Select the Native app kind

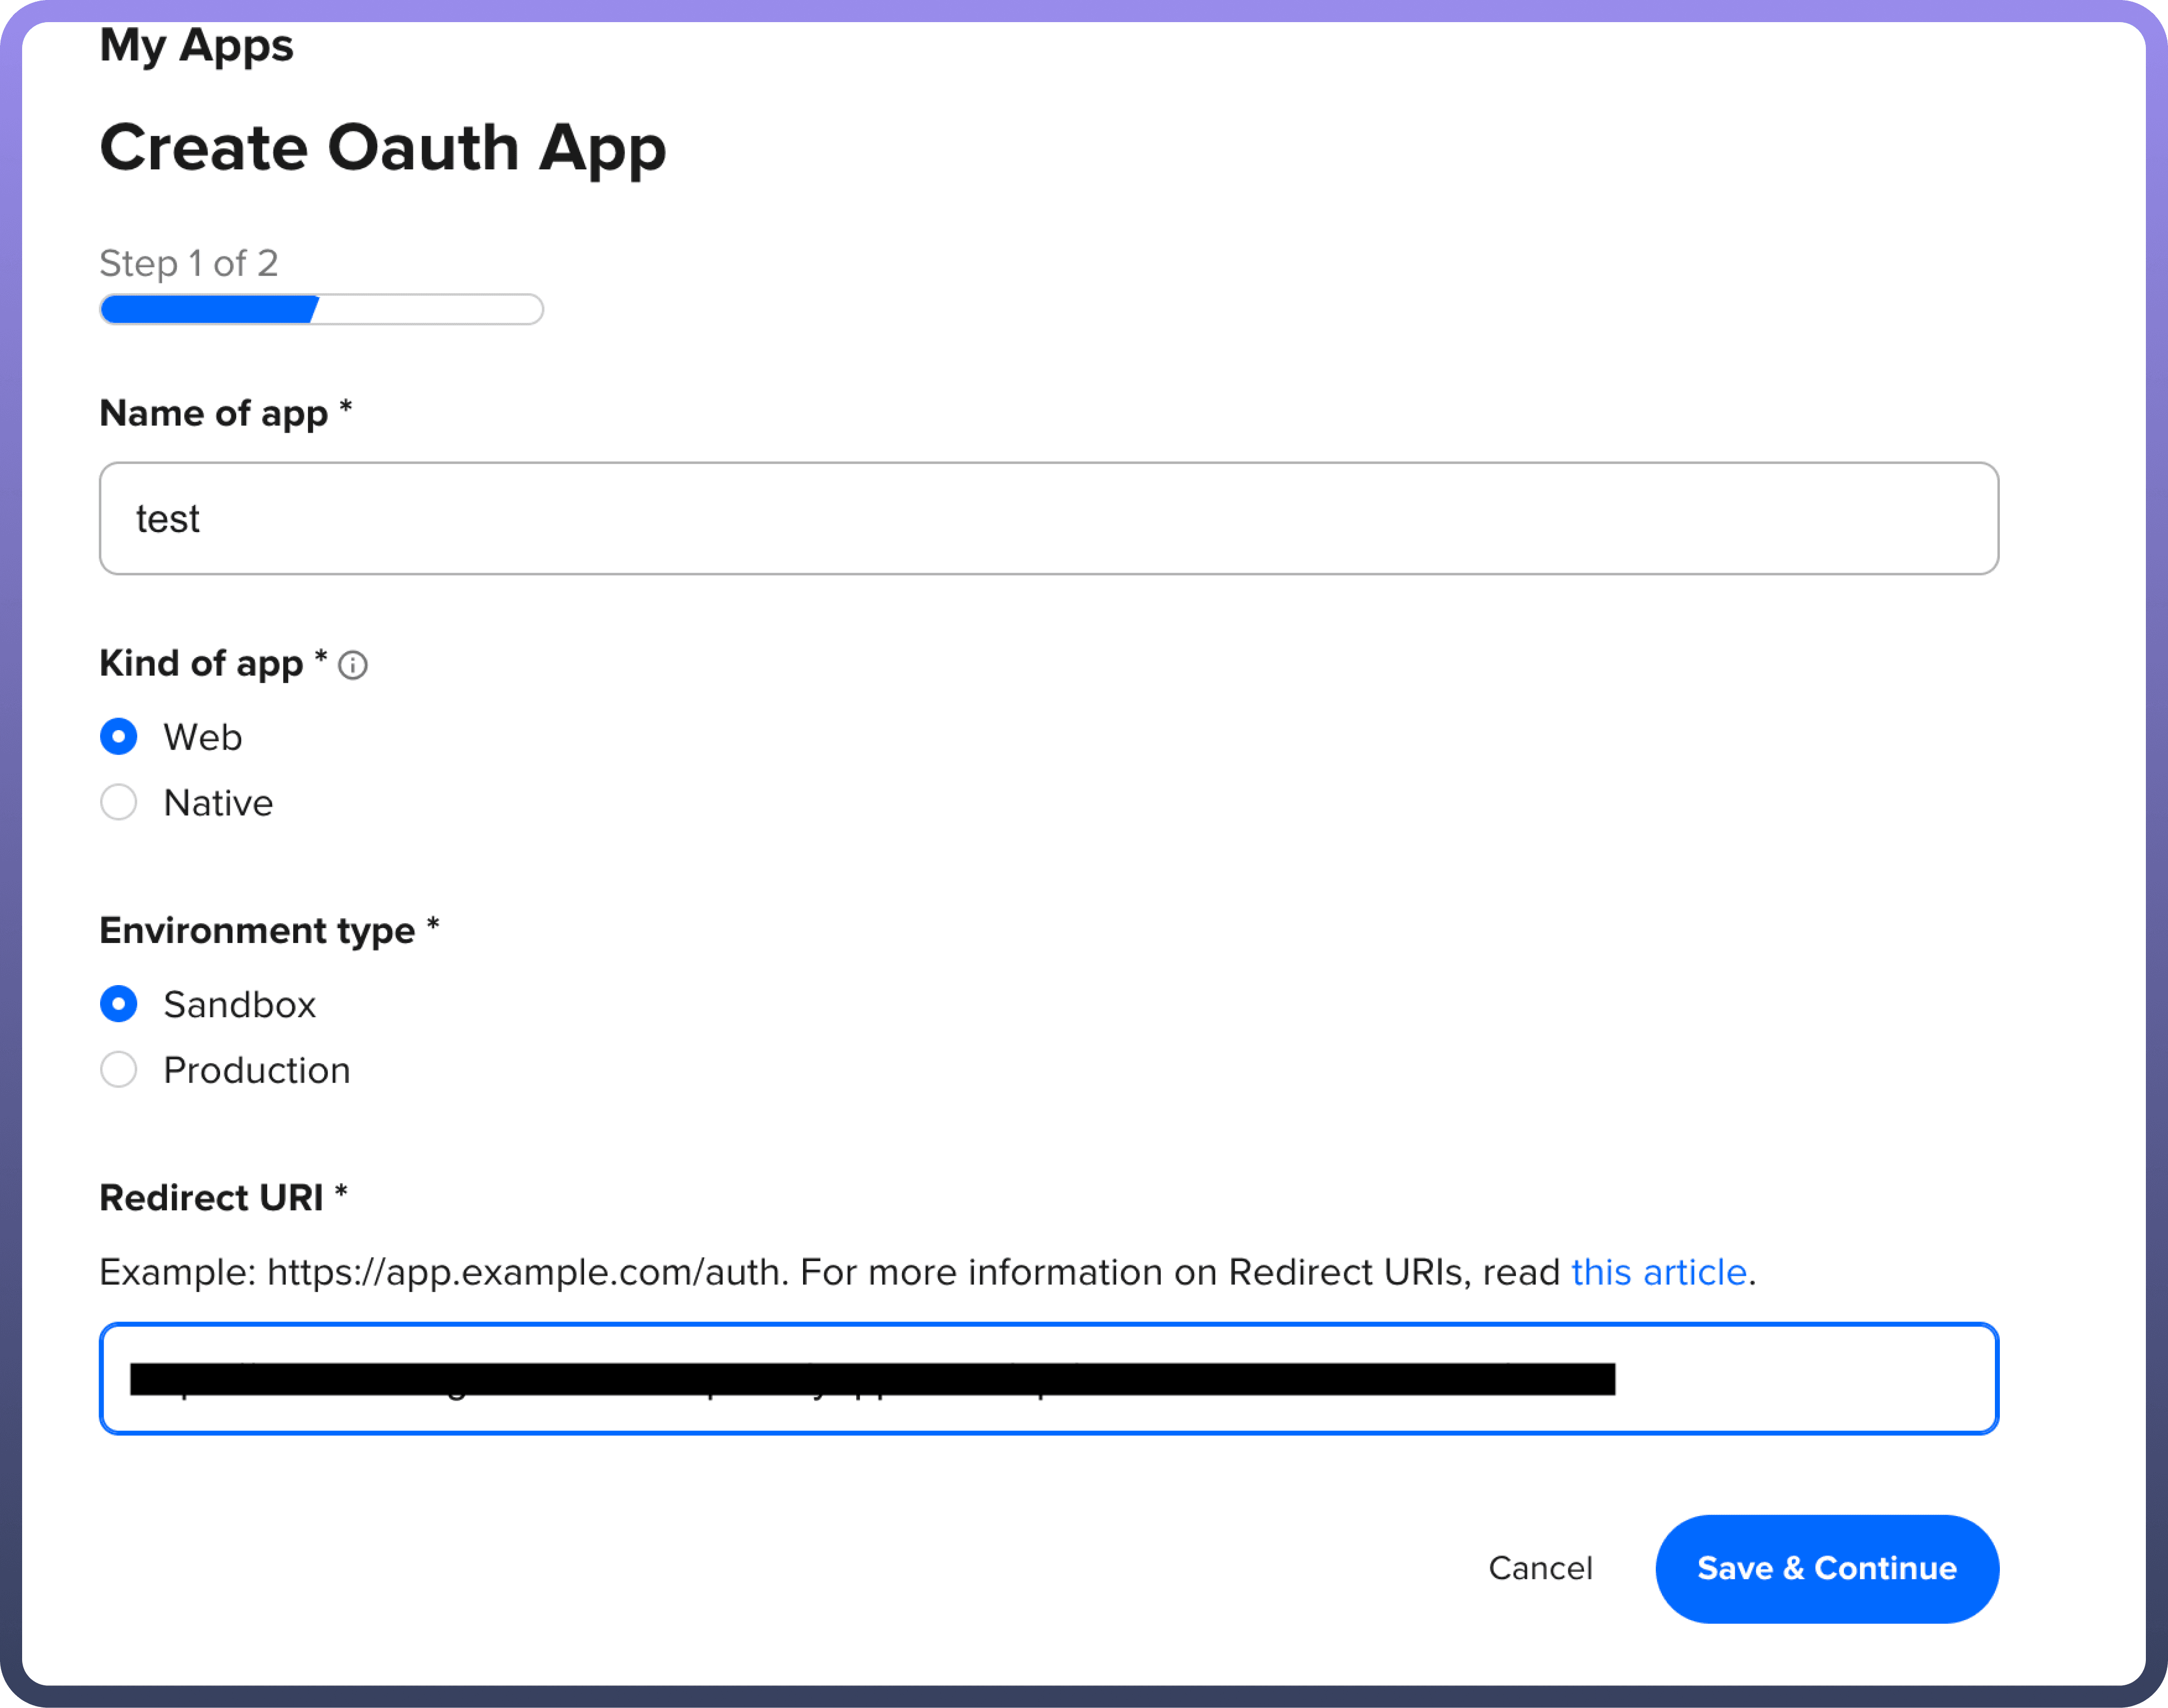pos(119,802)
